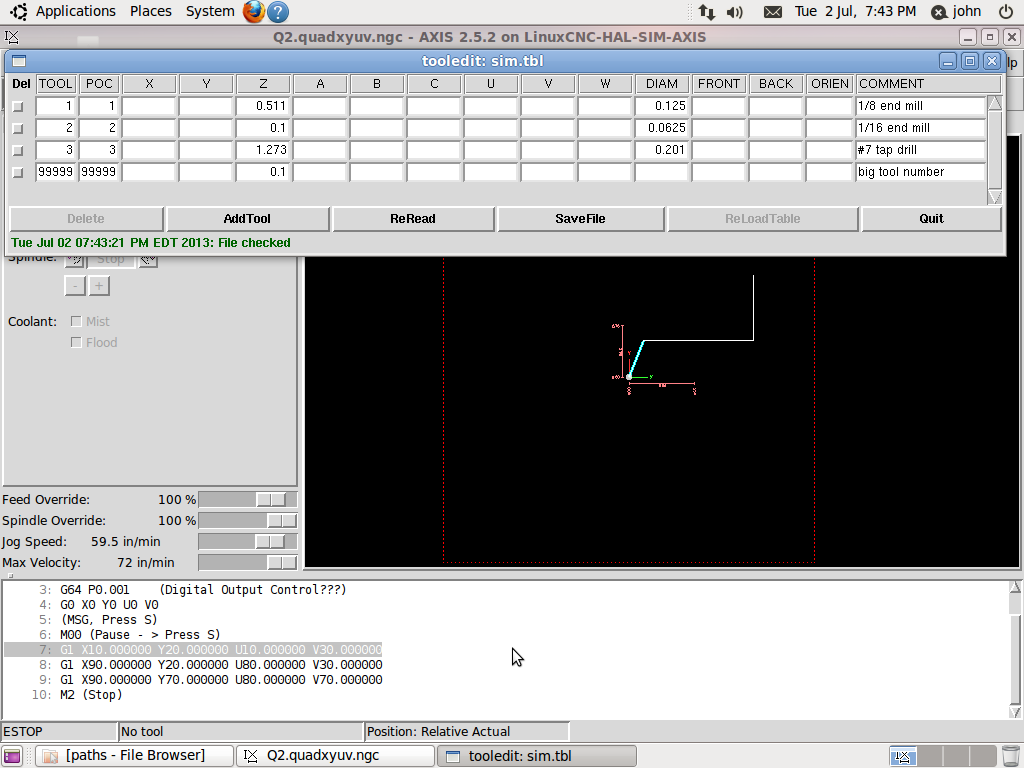This screenshot has width=1024, height=768.
Task: Open the network connections indicator
Action: point(706,12)
